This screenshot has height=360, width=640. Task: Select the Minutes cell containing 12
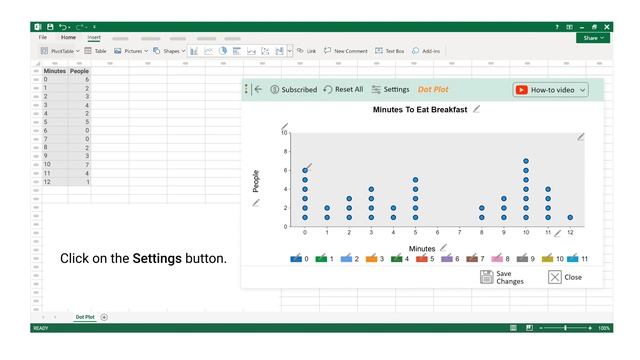pyautogui.click(x=55, y=182)
